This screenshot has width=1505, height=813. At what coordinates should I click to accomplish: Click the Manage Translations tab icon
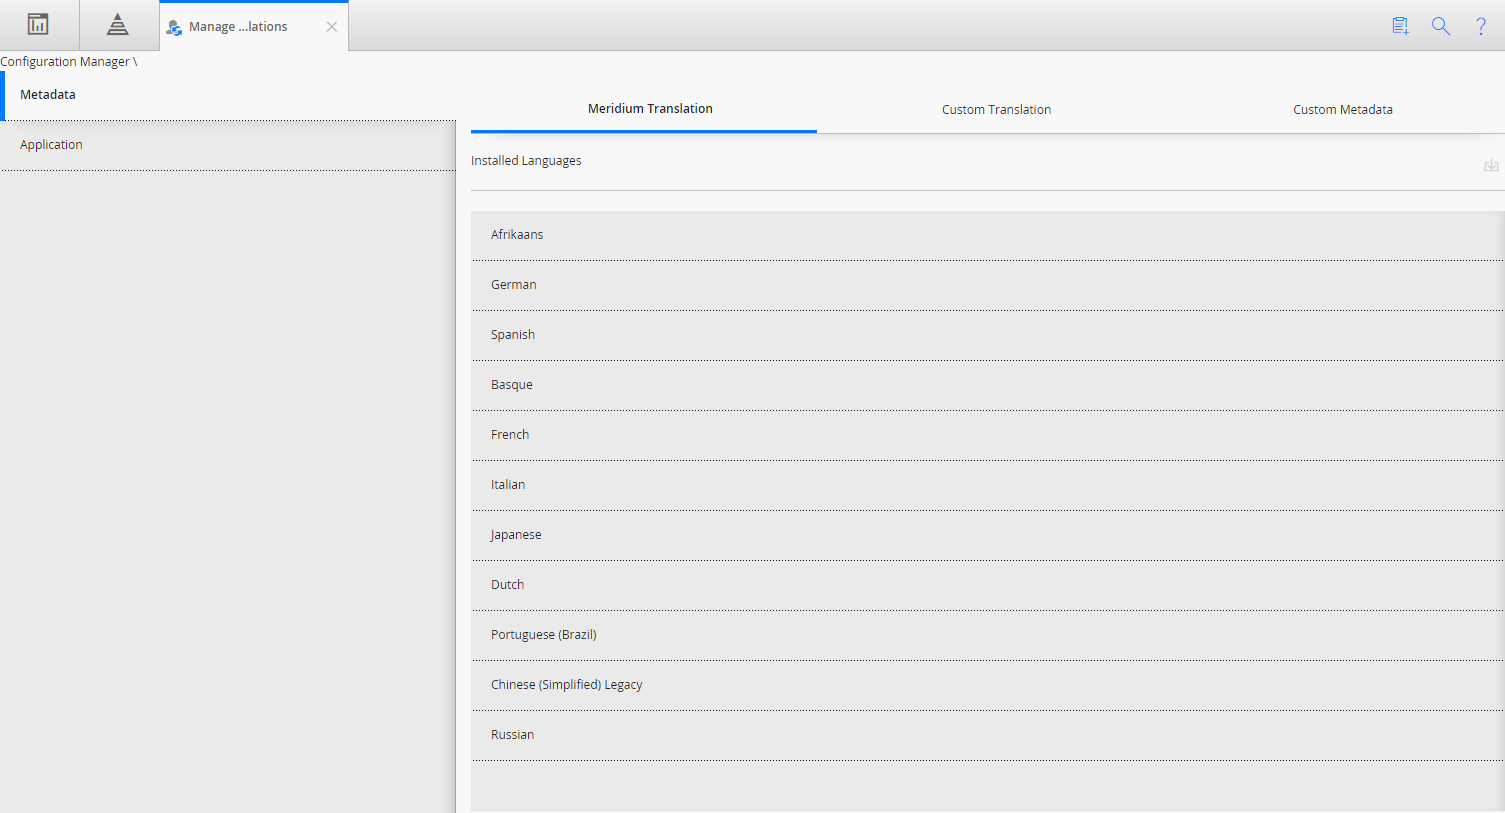tap(174, 27)
